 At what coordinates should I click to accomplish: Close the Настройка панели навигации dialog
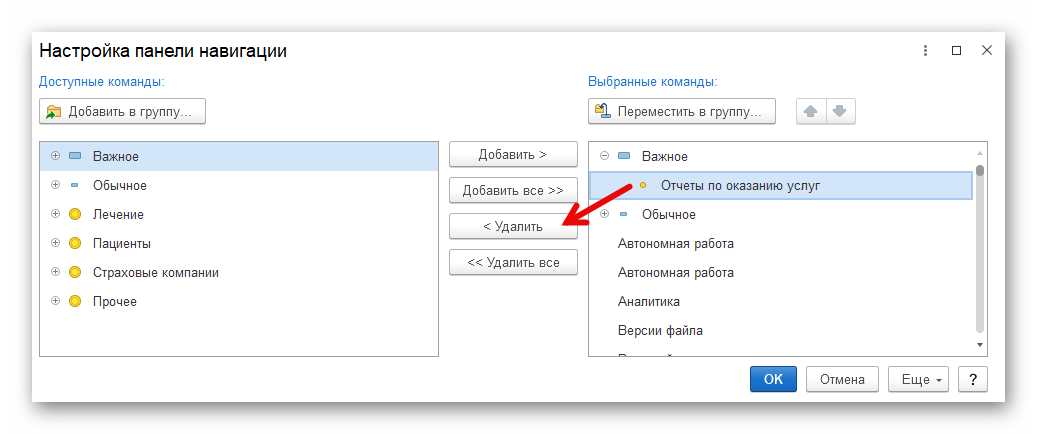[987, 51]
